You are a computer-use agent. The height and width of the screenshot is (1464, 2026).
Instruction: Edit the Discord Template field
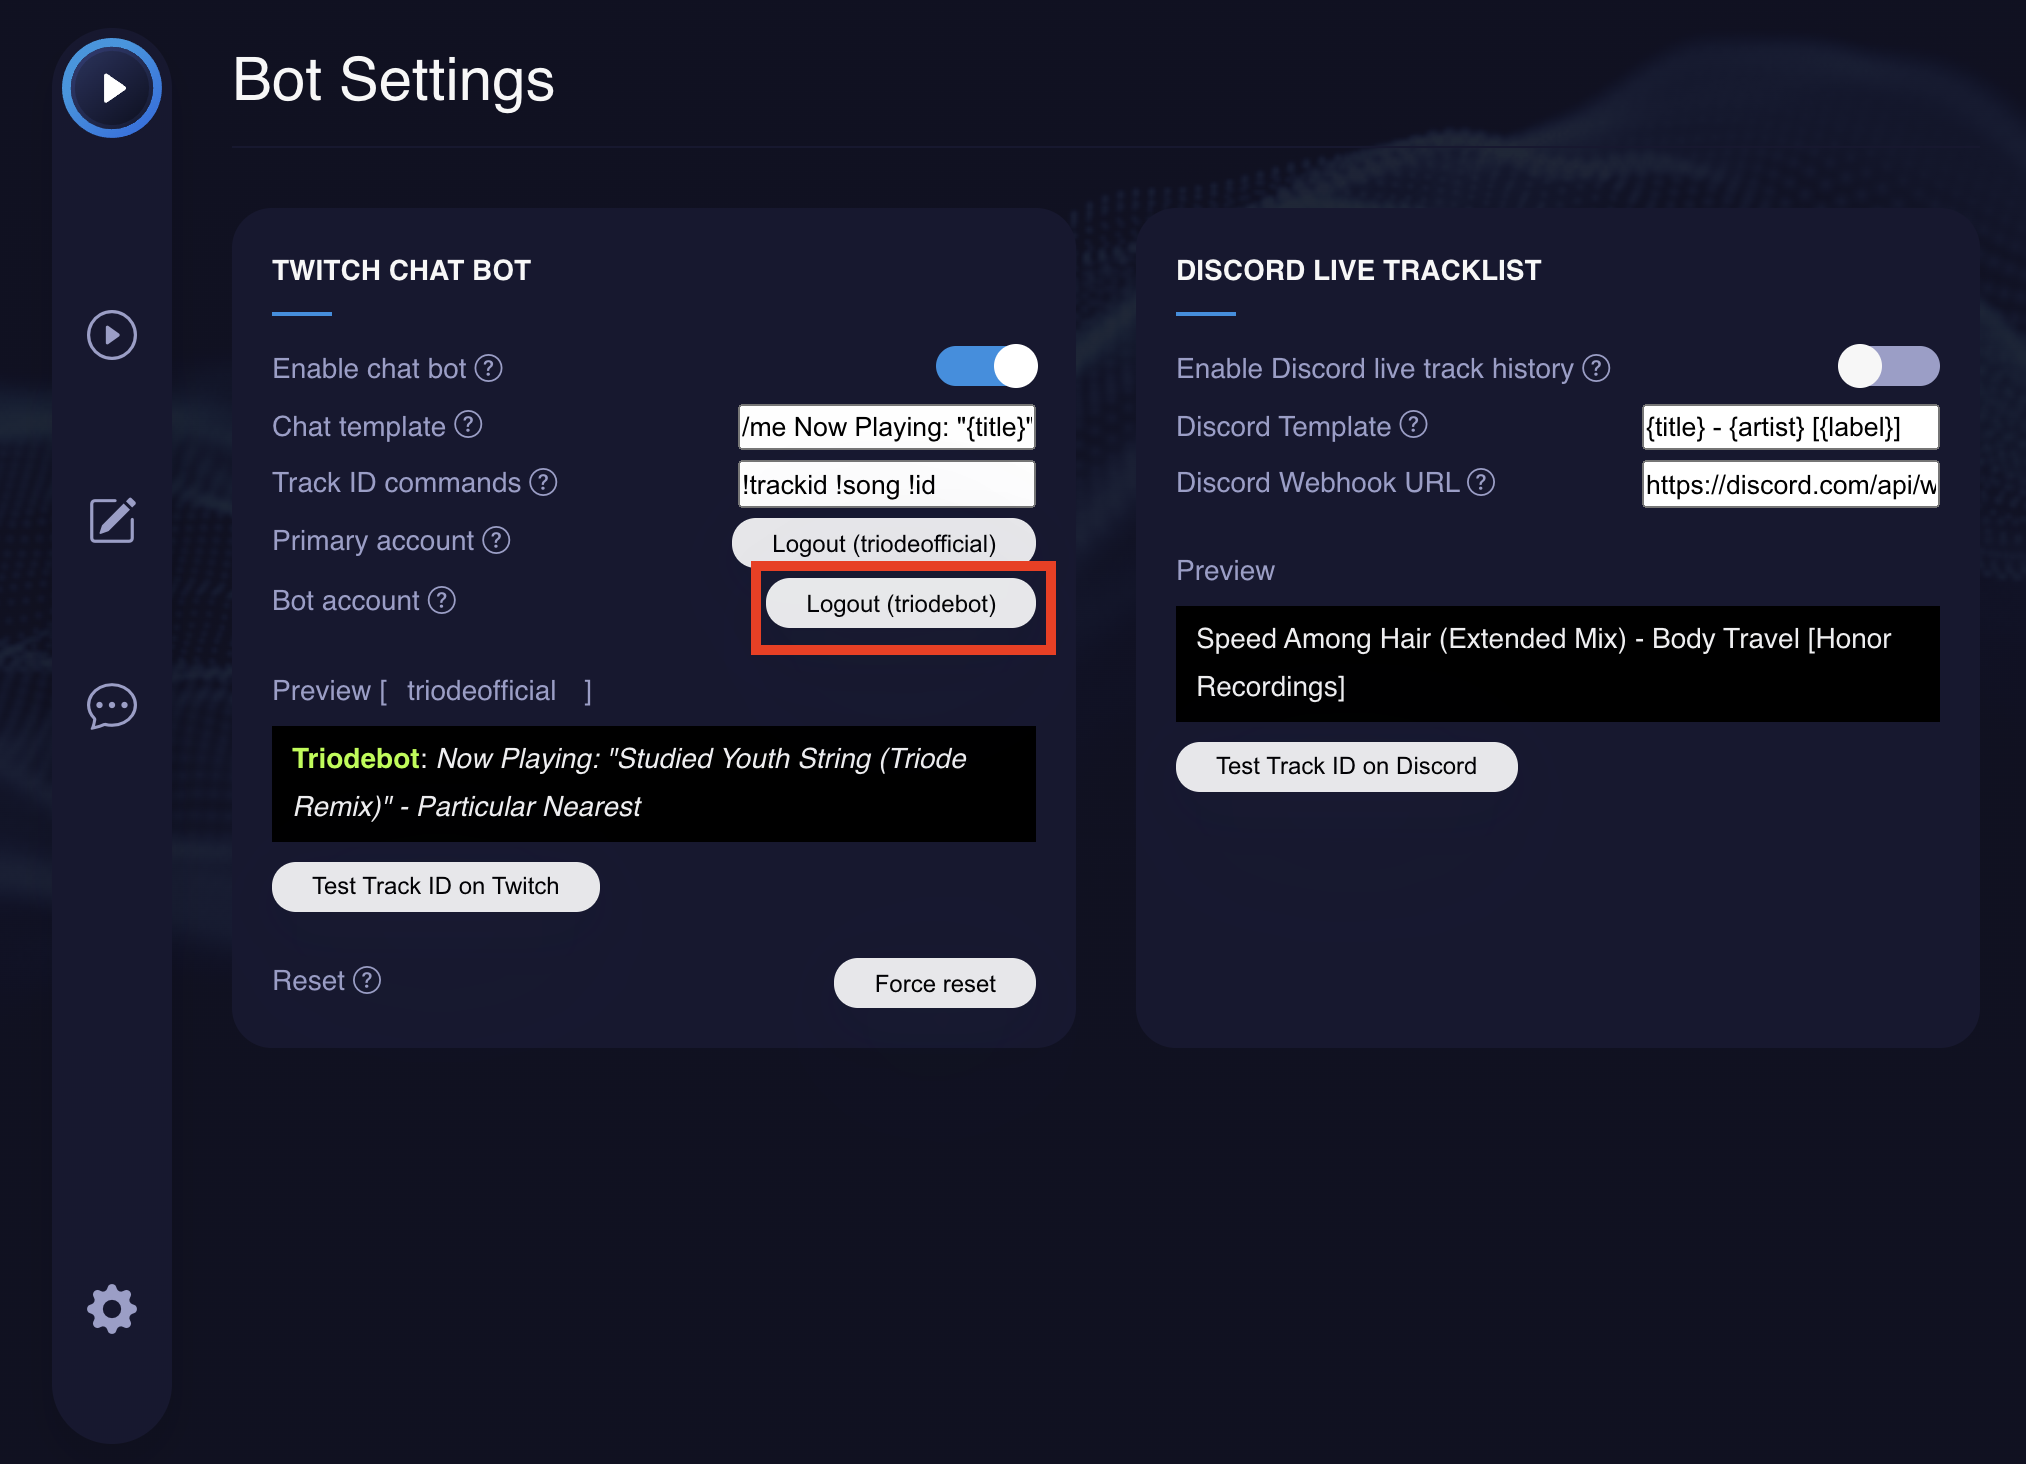(1790, 427)
